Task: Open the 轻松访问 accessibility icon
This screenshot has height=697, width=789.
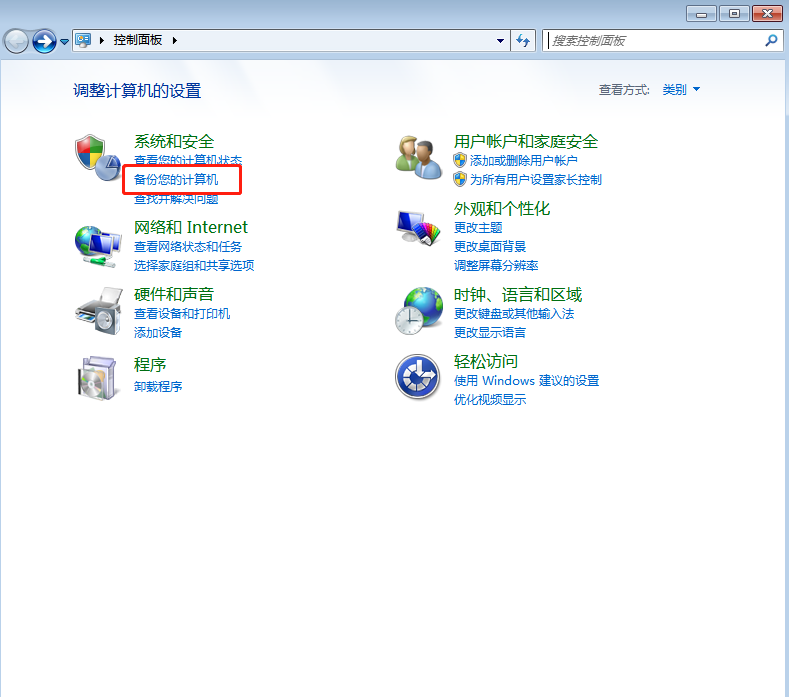Action: 418,377
